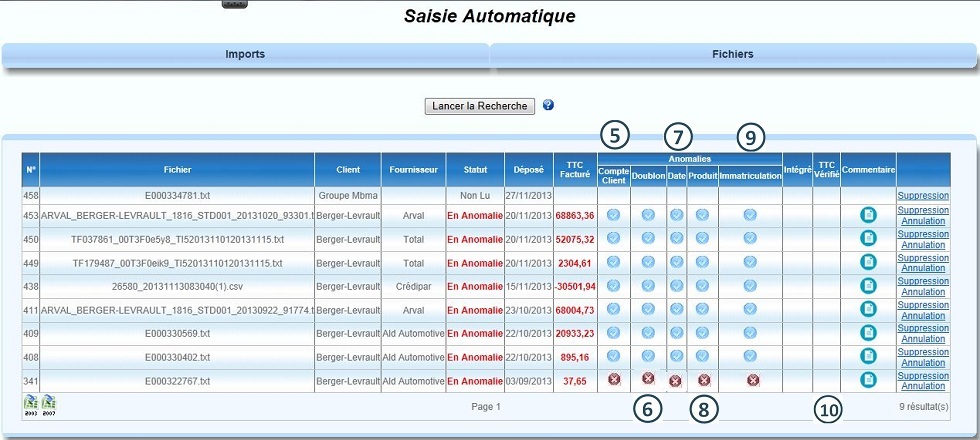This screenshot has width=980, height=440.
Task: Click Annulation link for row 449
Action: pos(922,268)
